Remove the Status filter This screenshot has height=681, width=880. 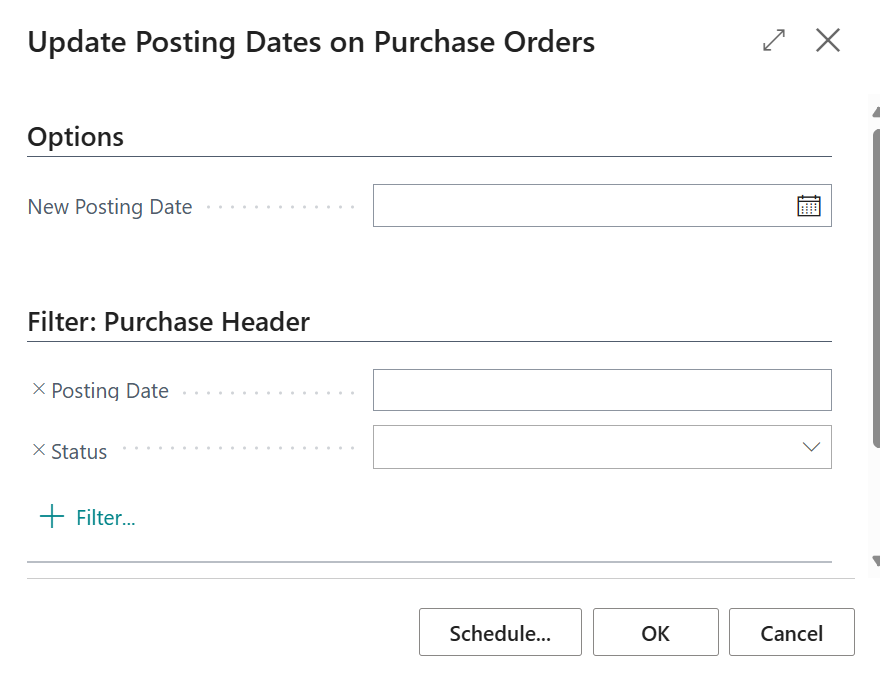pos(39,450)
